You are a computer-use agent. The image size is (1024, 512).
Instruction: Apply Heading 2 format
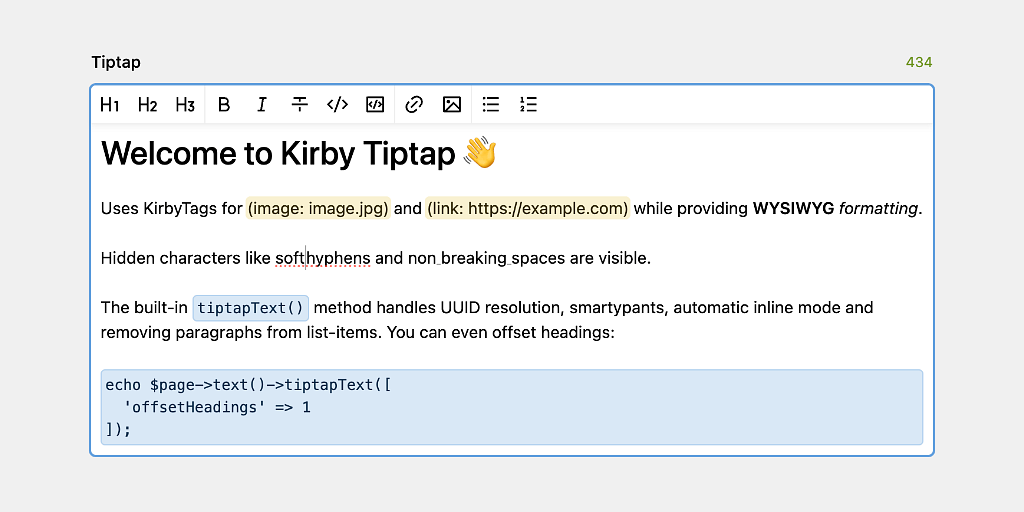[x=148, y=104]
